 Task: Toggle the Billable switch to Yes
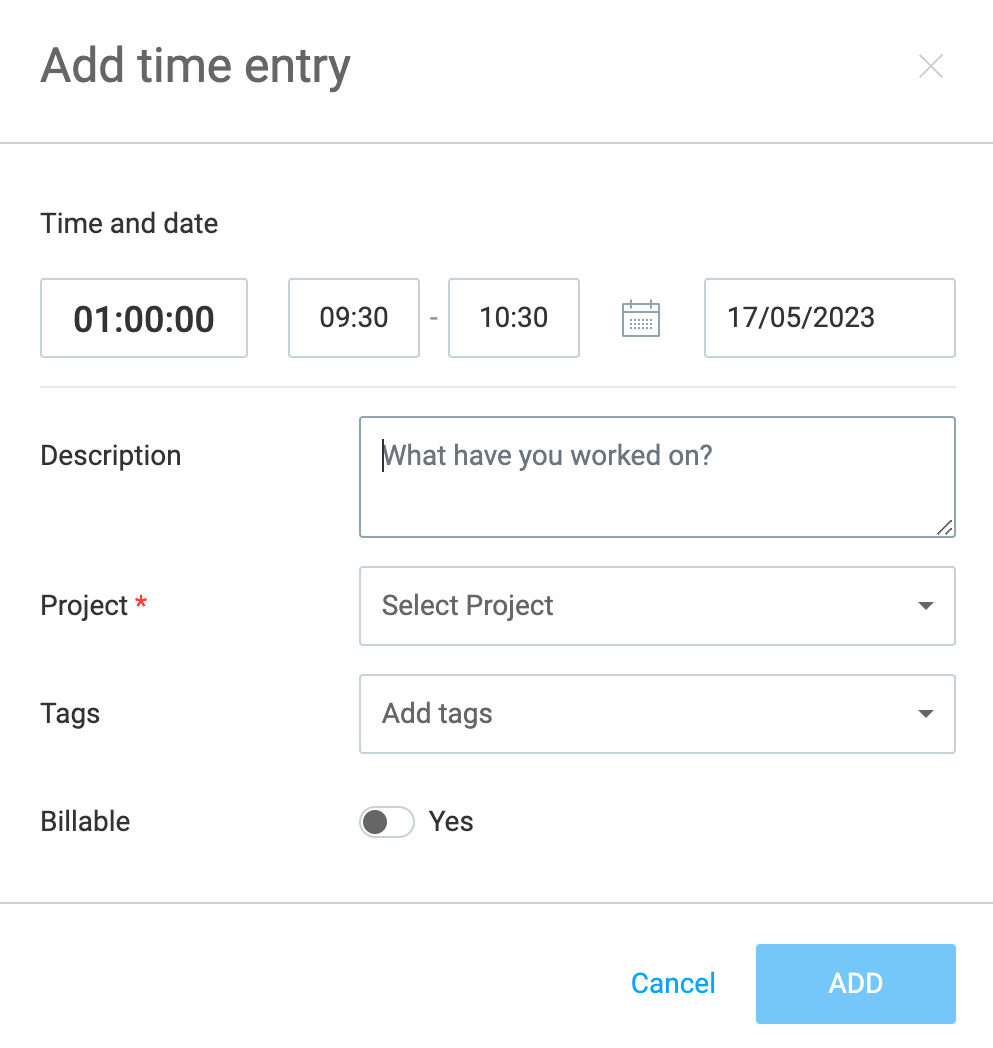tap(386, 821)
